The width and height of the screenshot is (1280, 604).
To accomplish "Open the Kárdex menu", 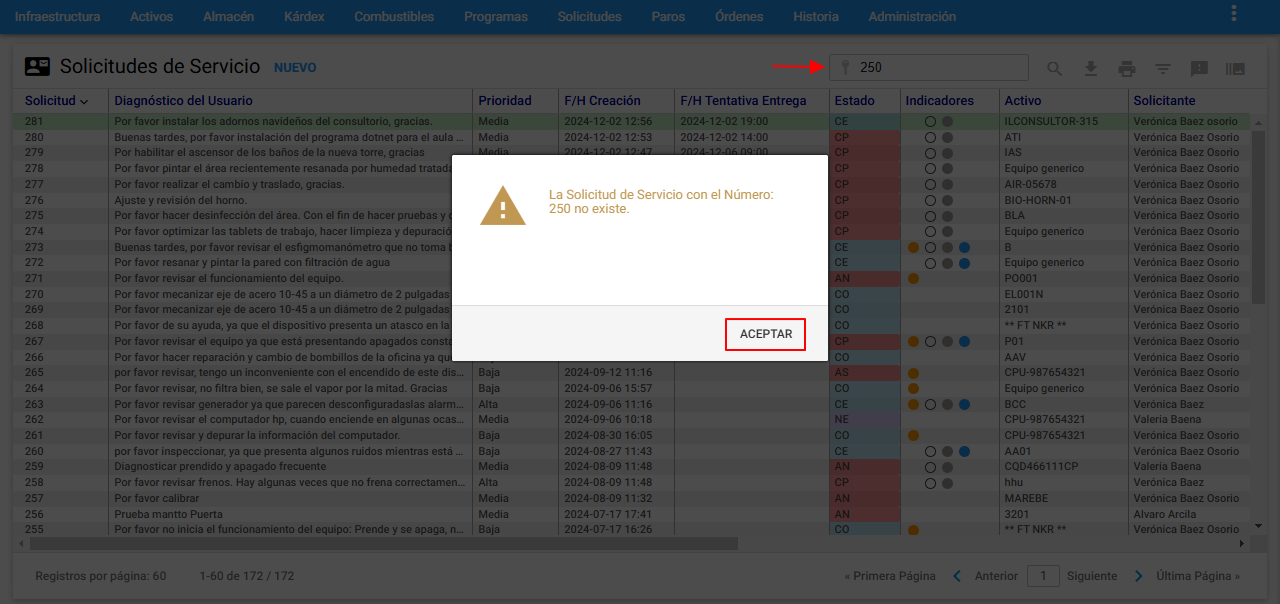I will click(x=304, y=16).
